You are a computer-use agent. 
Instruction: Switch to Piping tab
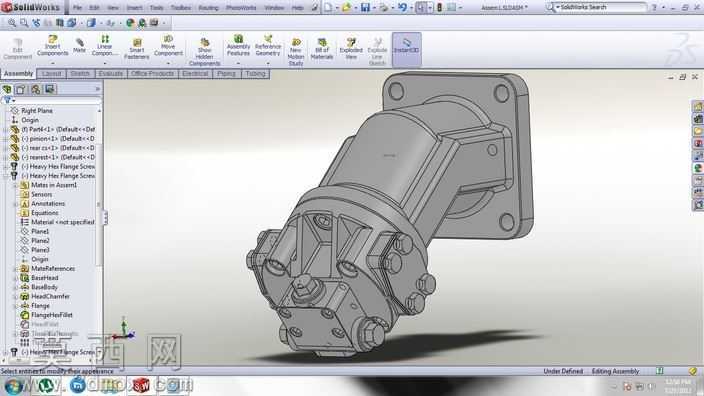[226, 74]
